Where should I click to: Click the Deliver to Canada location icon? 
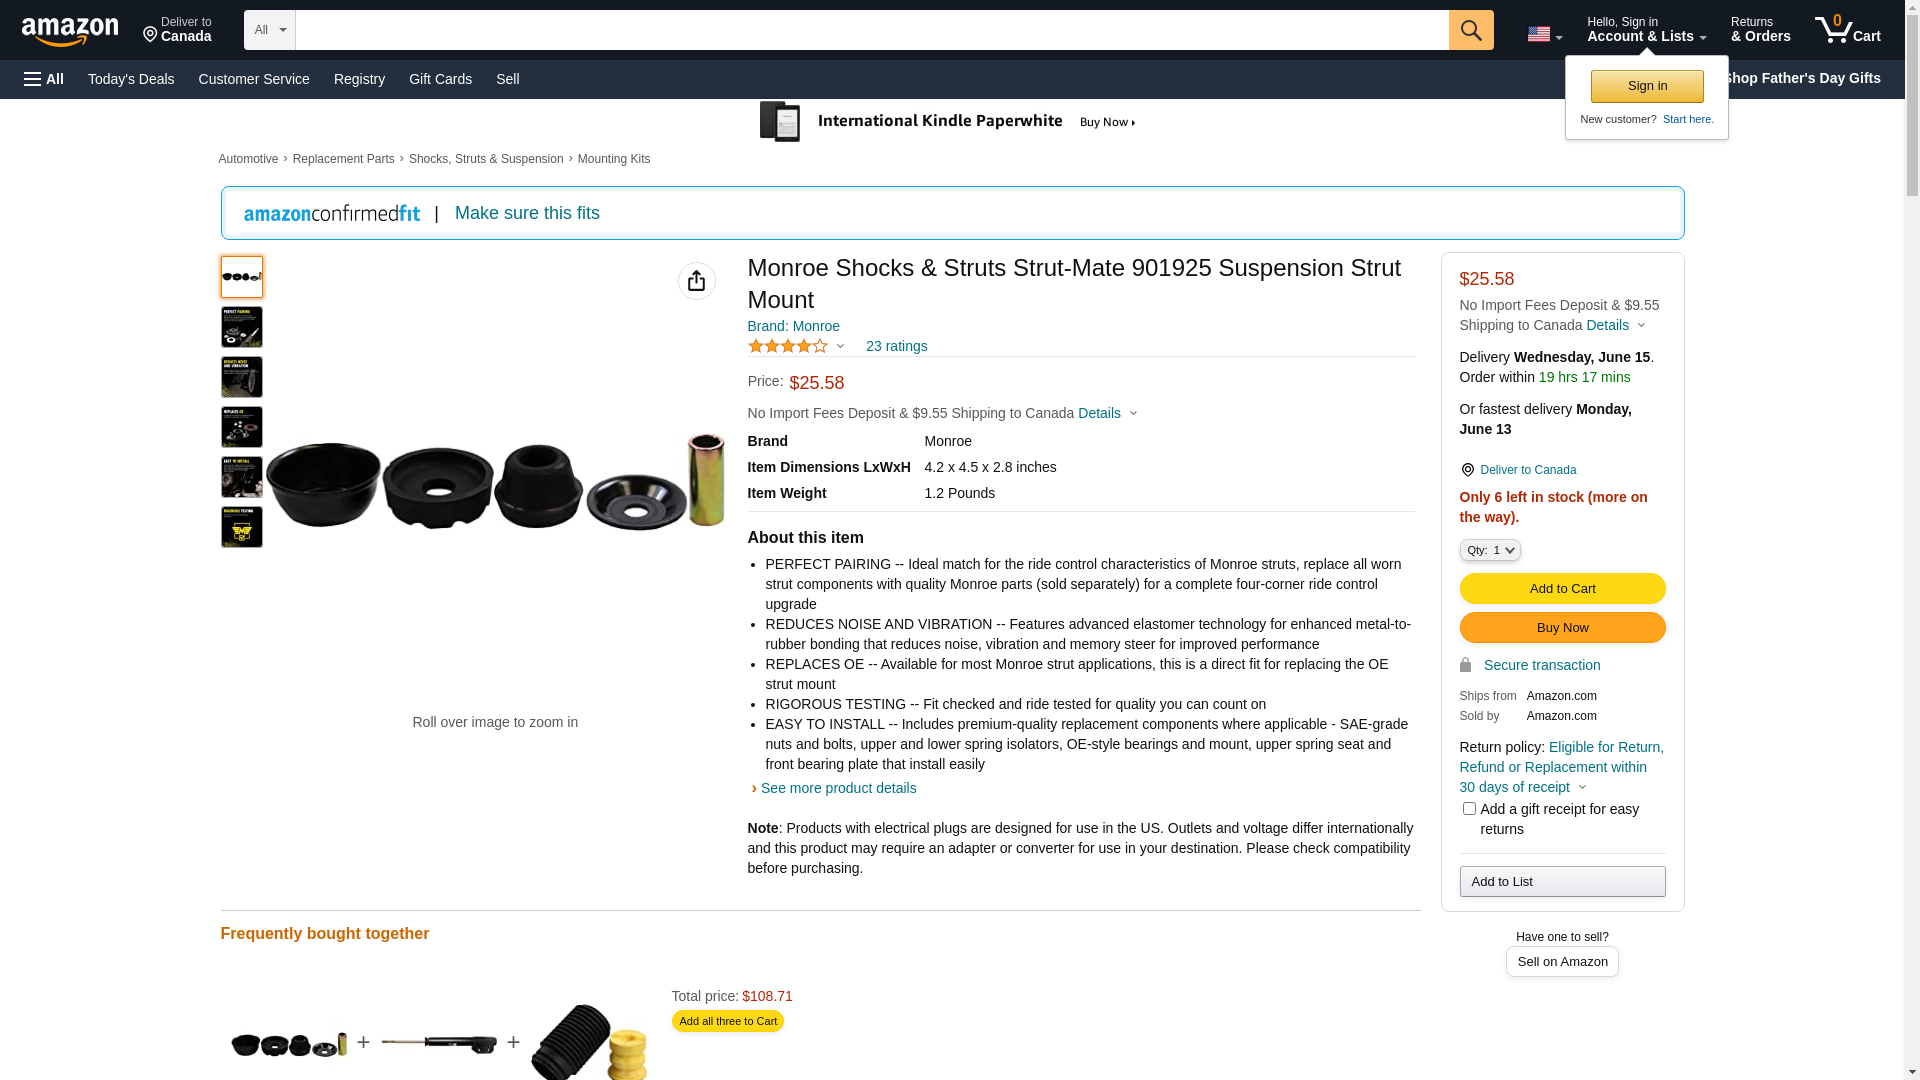(x=1467, y=470)
